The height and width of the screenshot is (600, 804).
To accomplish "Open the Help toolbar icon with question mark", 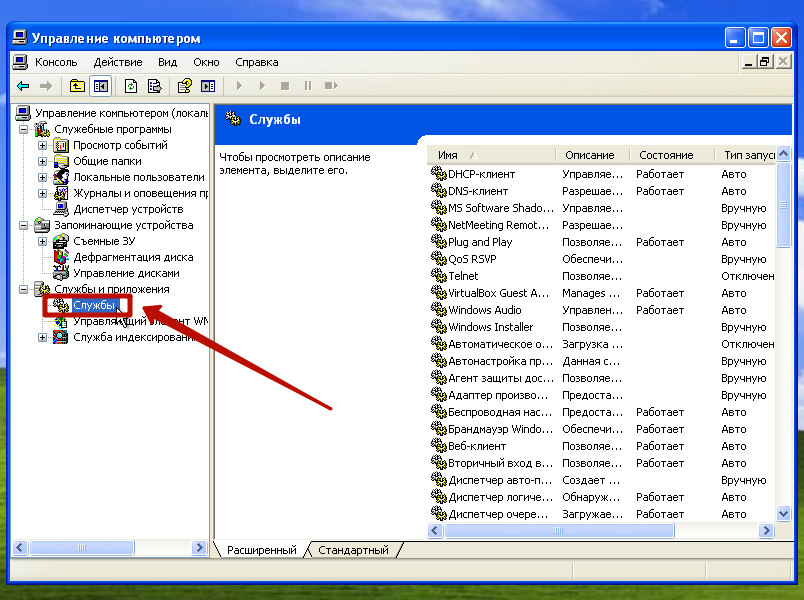I will (x=185, y=86).
